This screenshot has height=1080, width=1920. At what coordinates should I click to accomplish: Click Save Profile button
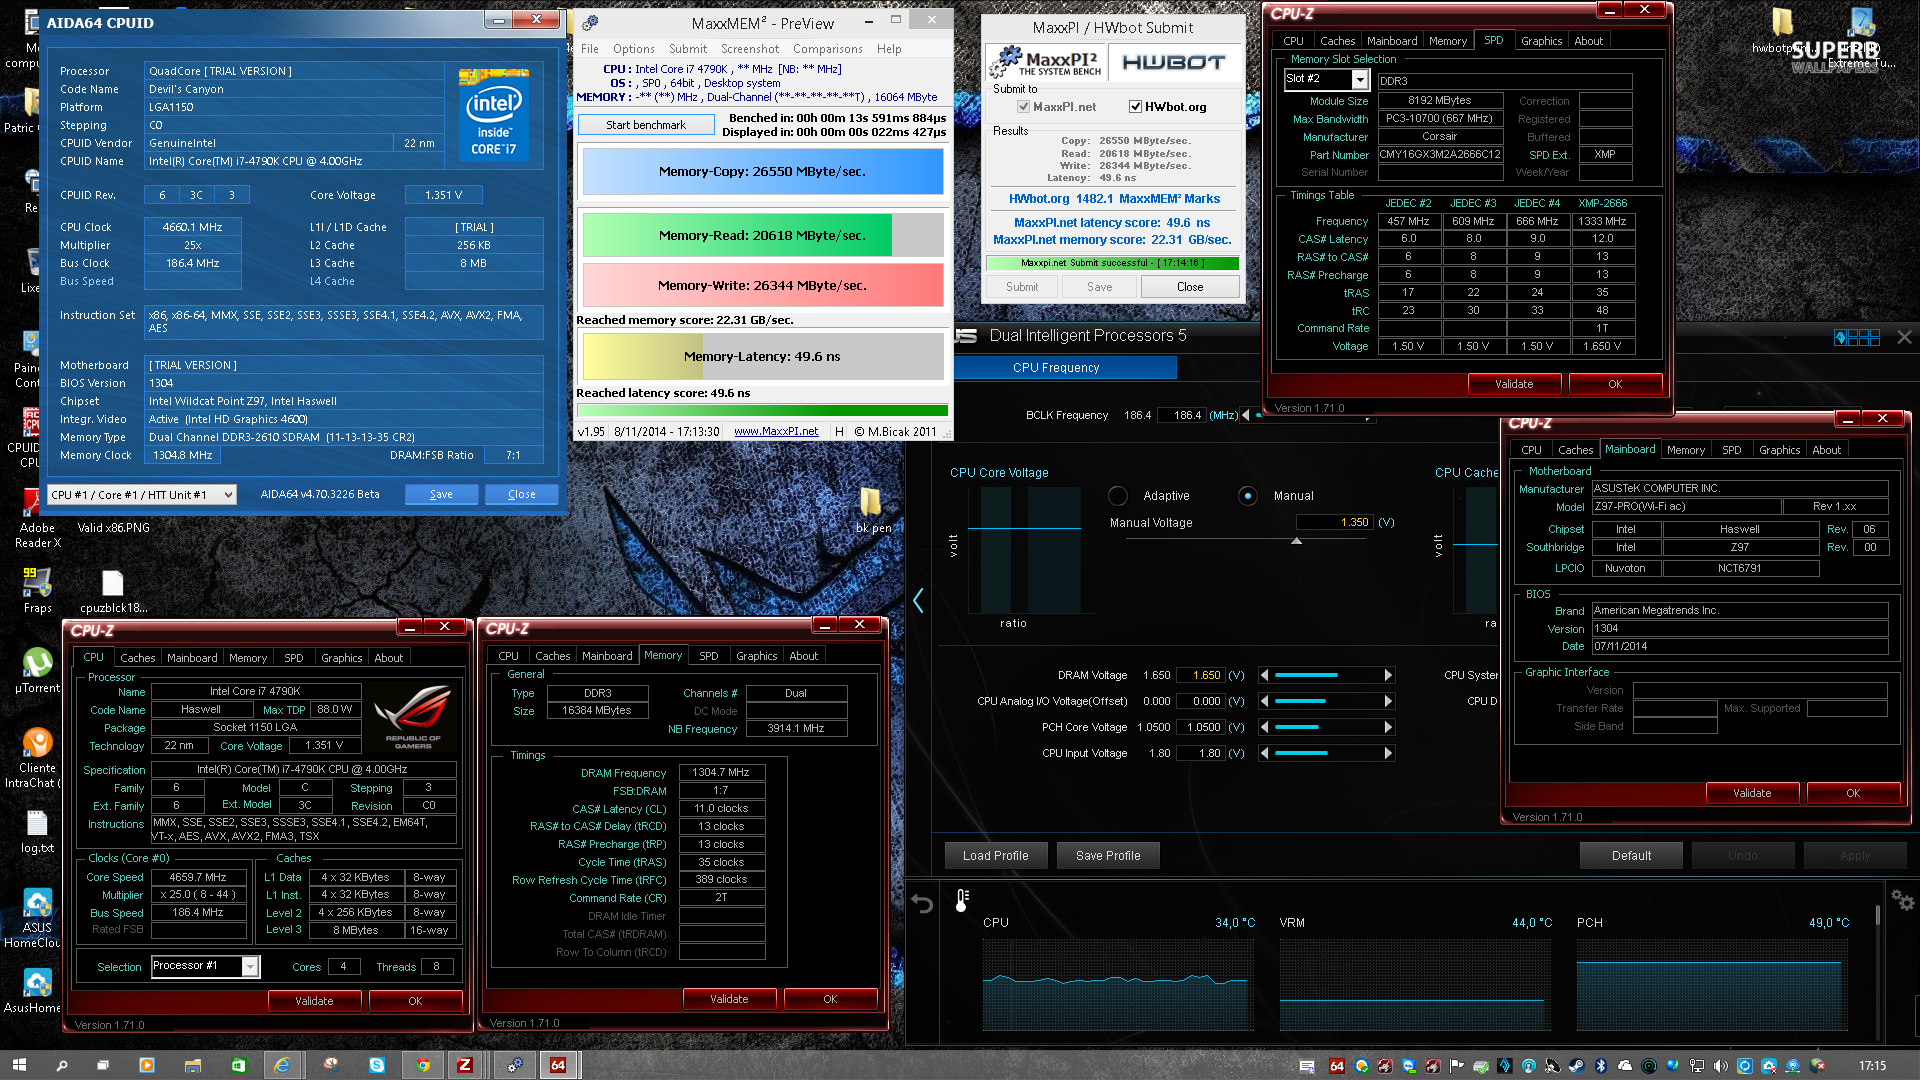coord(1108,856)
